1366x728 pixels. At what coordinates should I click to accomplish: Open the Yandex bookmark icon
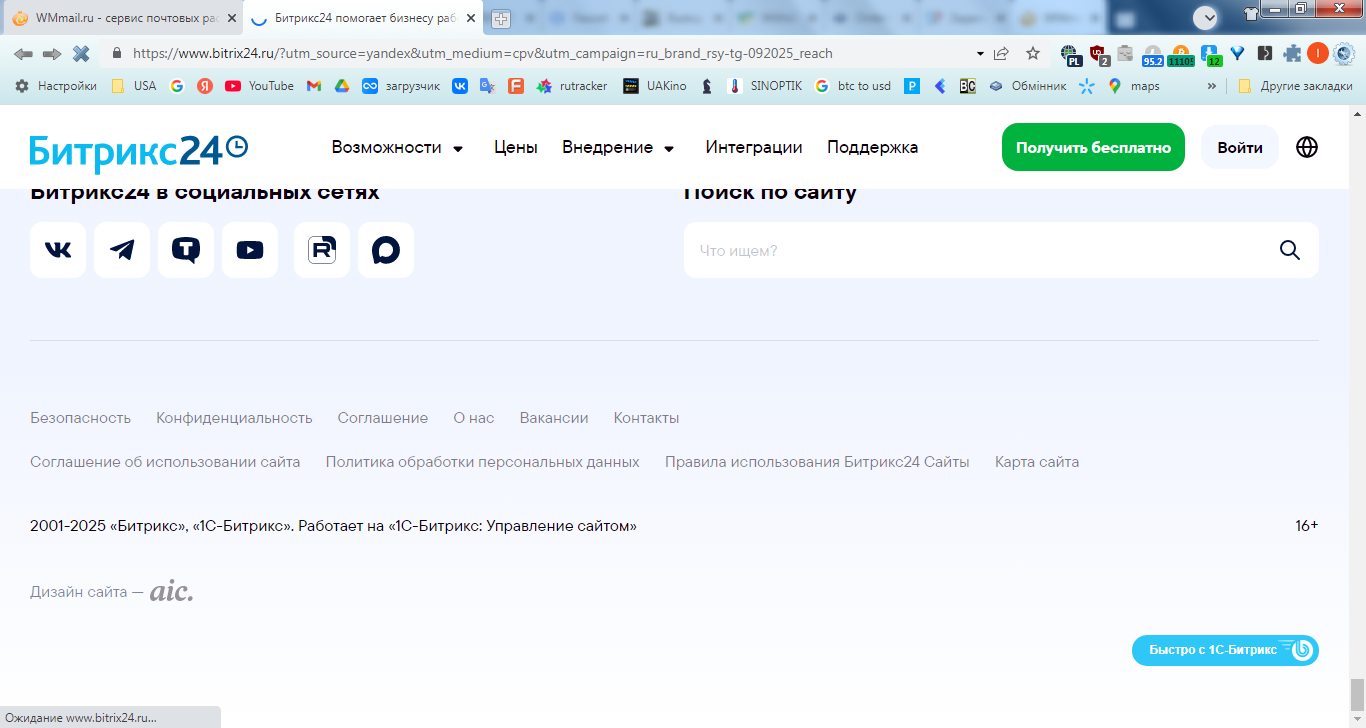pos(205,86)
